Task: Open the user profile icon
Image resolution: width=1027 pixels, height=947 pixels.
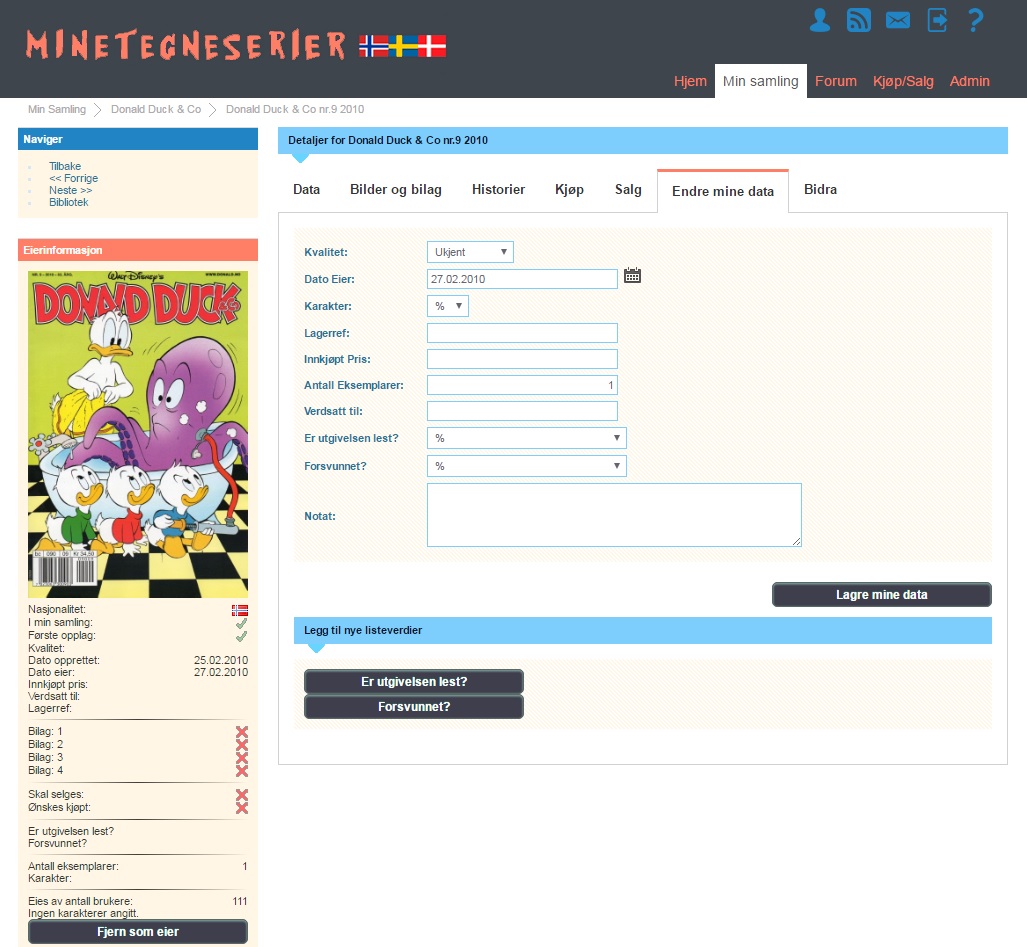Action: (819, 20)
